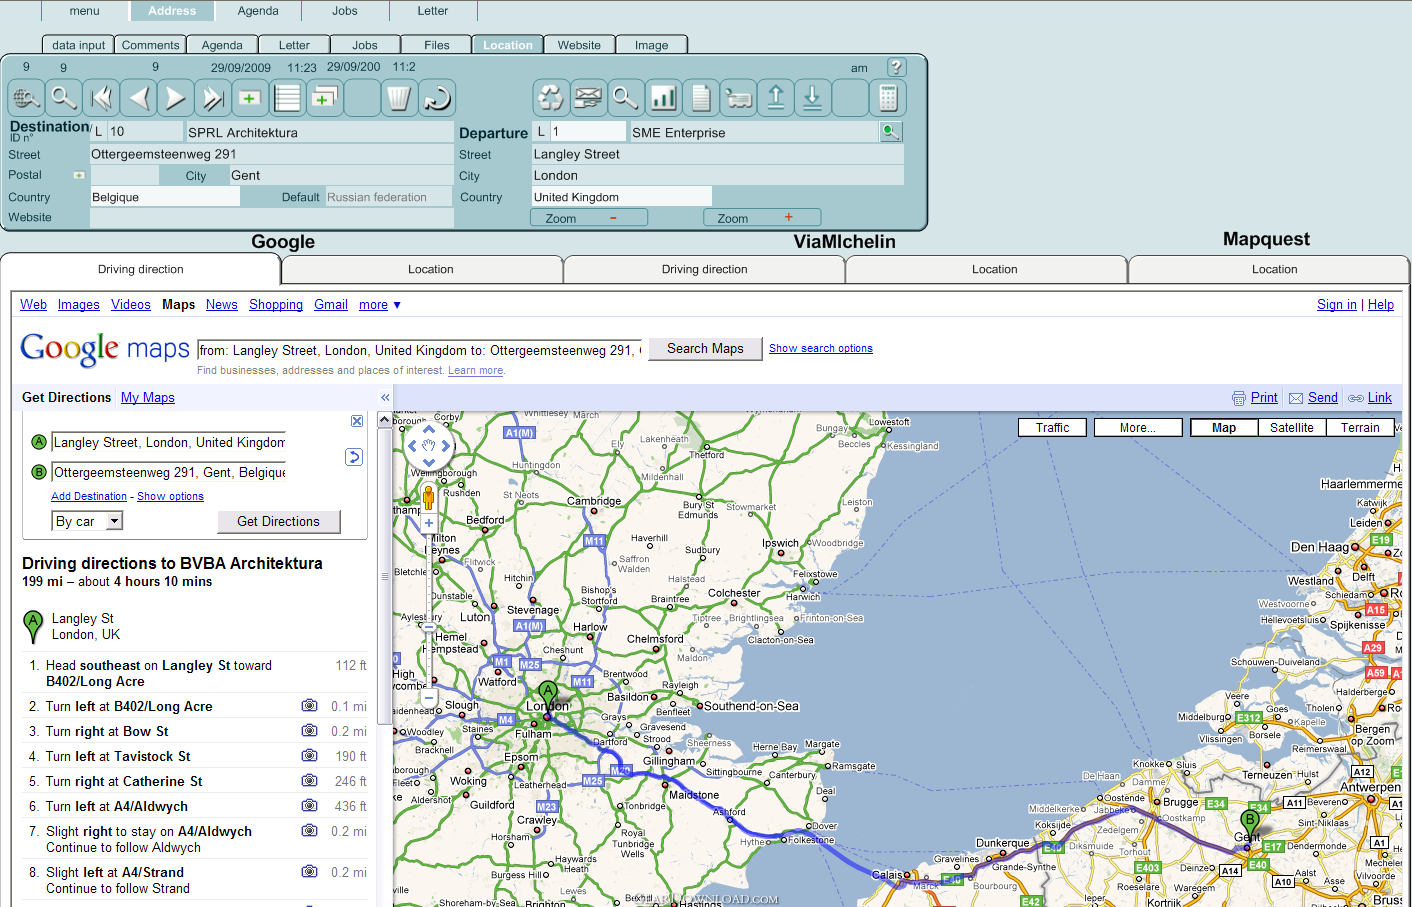Open the More... map layers dropdown
The image size is (1412, 907).
point(1137,428)
